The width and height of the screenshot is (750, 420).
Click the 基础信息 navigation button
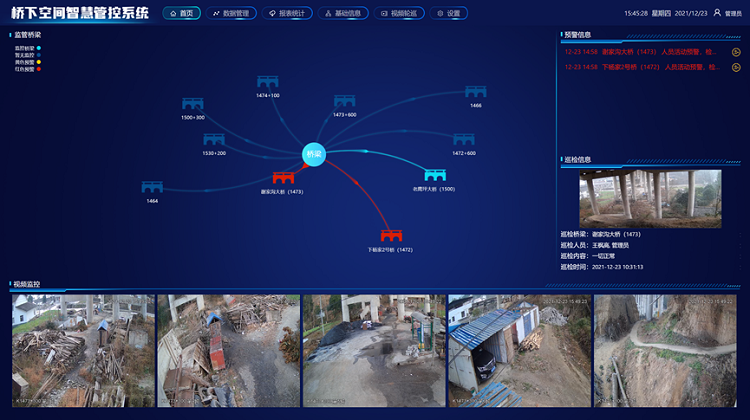coord(343,14)
